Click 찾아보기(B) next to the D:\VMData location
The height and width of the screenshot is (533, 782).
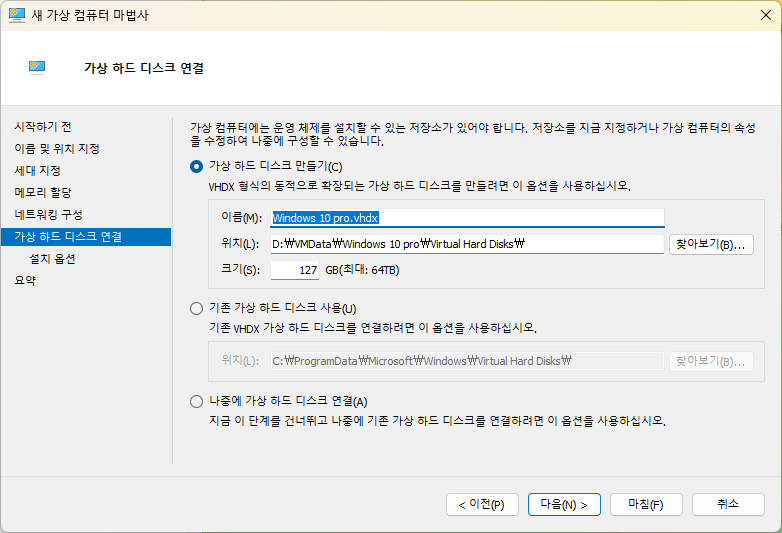tap(711, 244)
